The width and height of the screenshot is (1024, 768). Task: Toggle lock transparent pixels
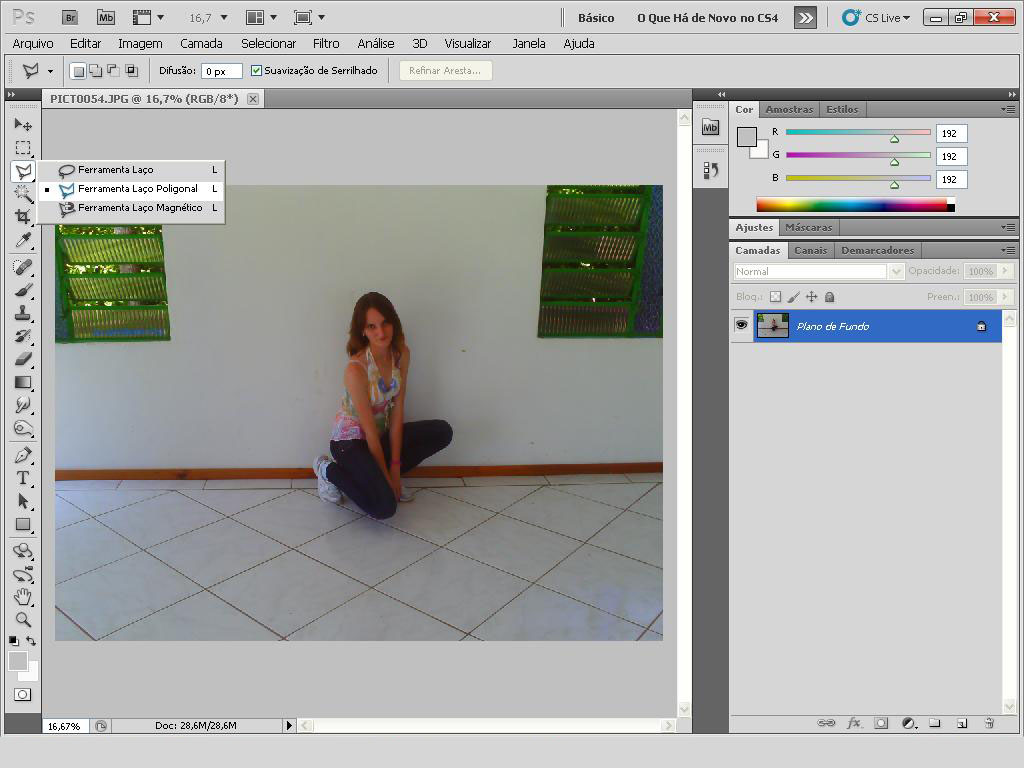click(x=775, y=297)
